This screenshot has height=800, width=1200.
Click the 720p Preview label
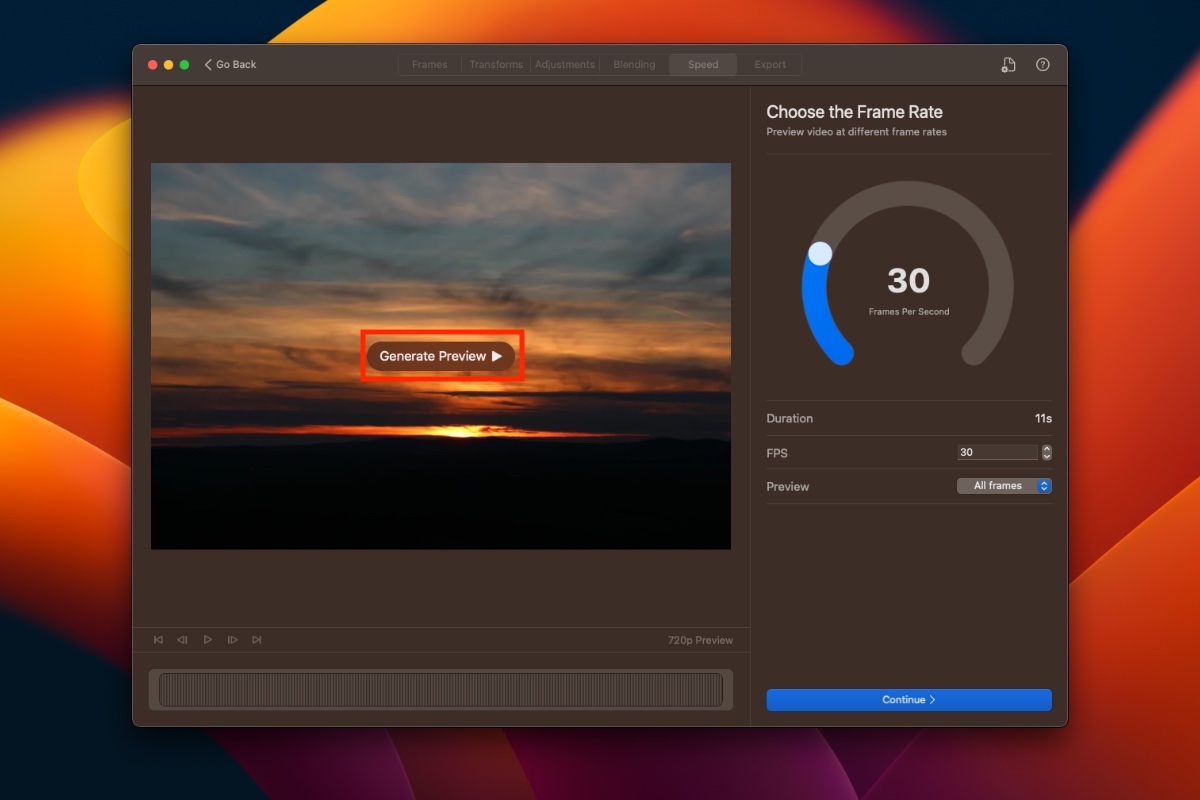coord(700,640)
